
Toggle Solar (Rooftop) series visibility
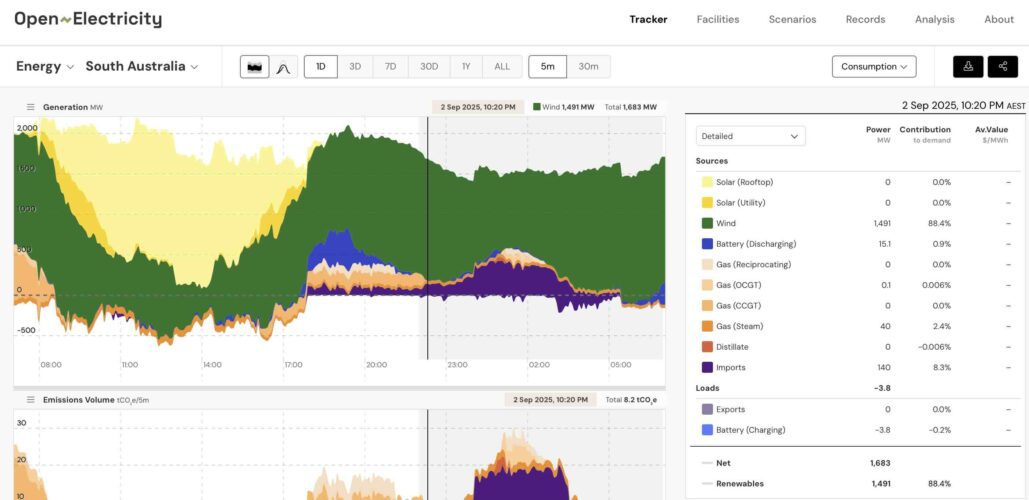[x=707, y=182]
